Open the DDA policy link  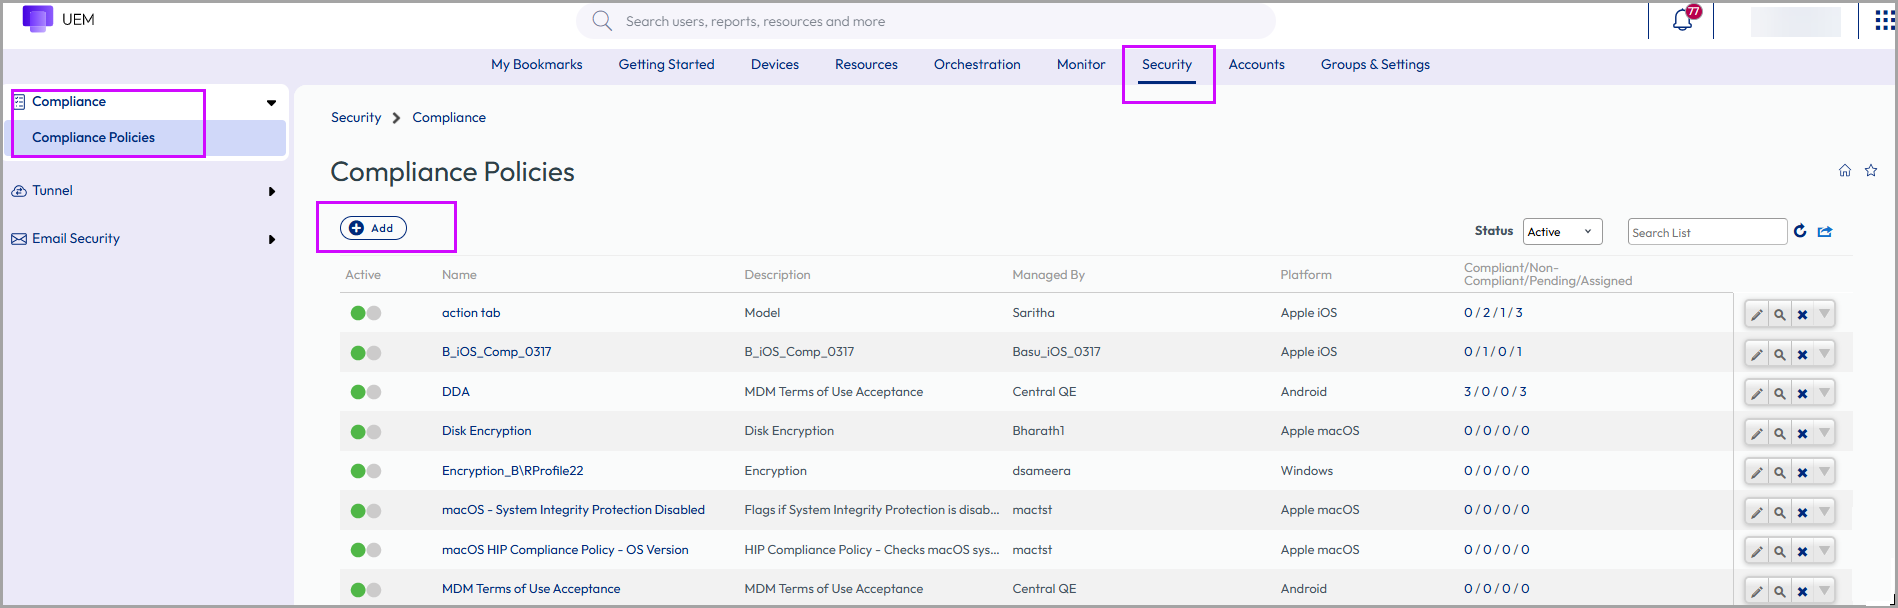point(456,392)
